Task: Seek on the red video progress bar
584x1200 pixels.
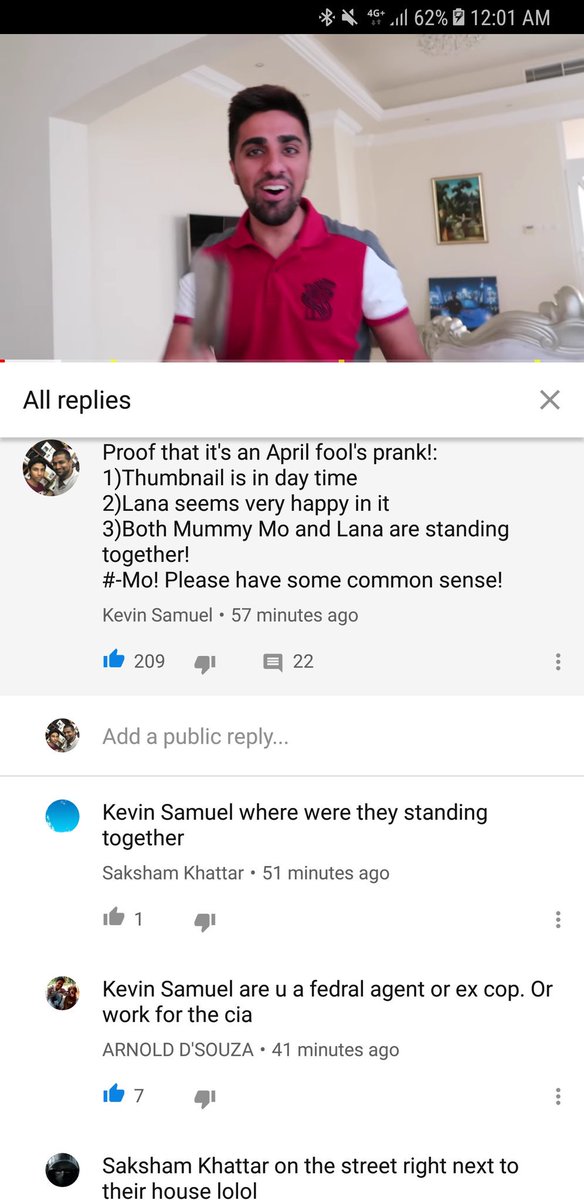Action: tap(292, 360)
